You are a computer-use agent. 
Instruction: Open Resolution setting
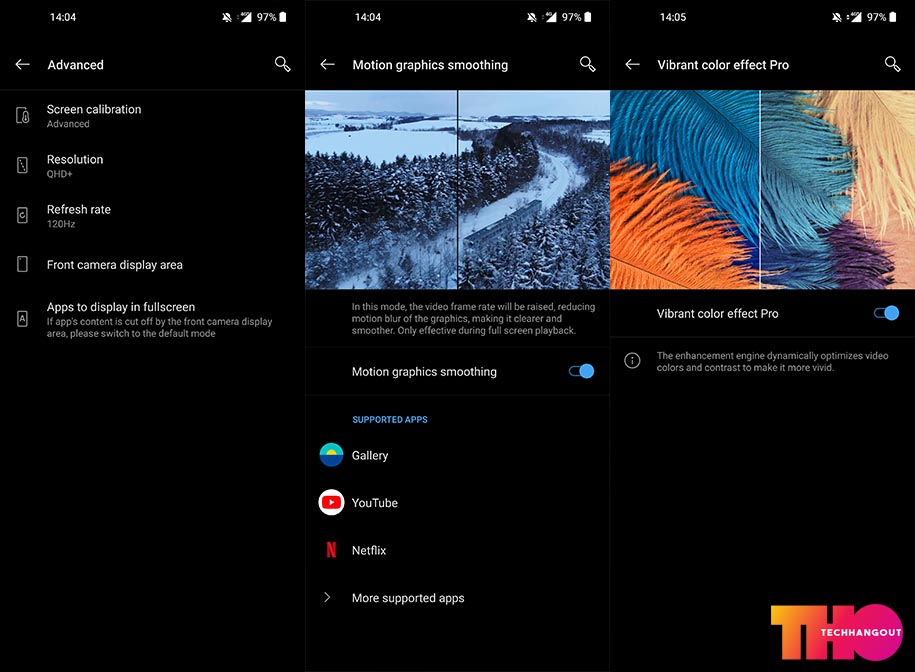tap(152, 166)
